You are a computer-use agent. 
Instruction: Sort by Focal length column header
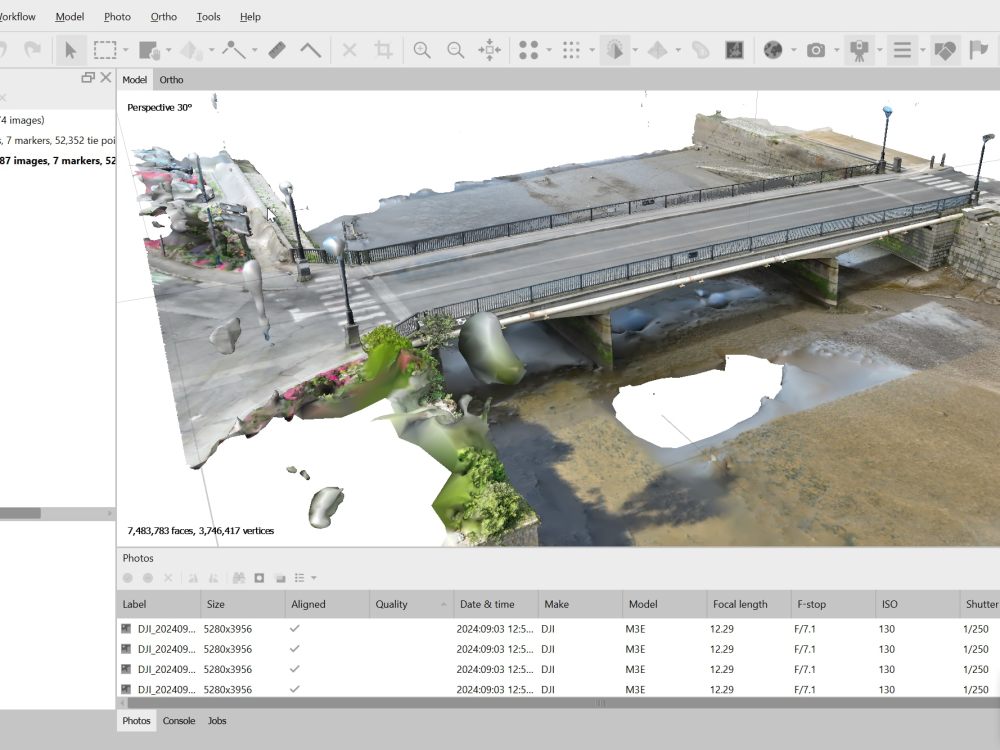pyautogui.click(x=749, y=604)
